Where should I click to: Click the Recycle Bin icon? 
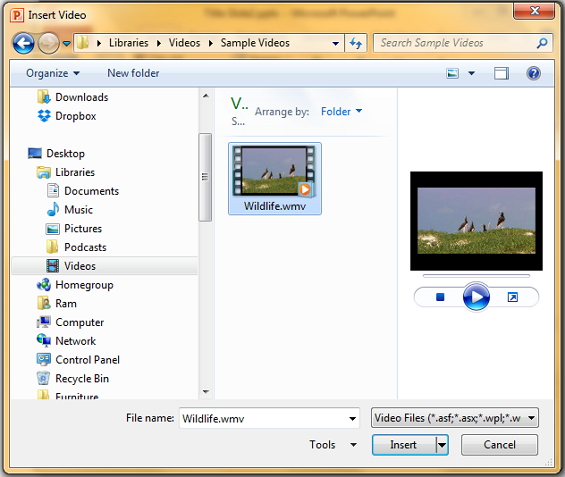(x=43, y=378)
